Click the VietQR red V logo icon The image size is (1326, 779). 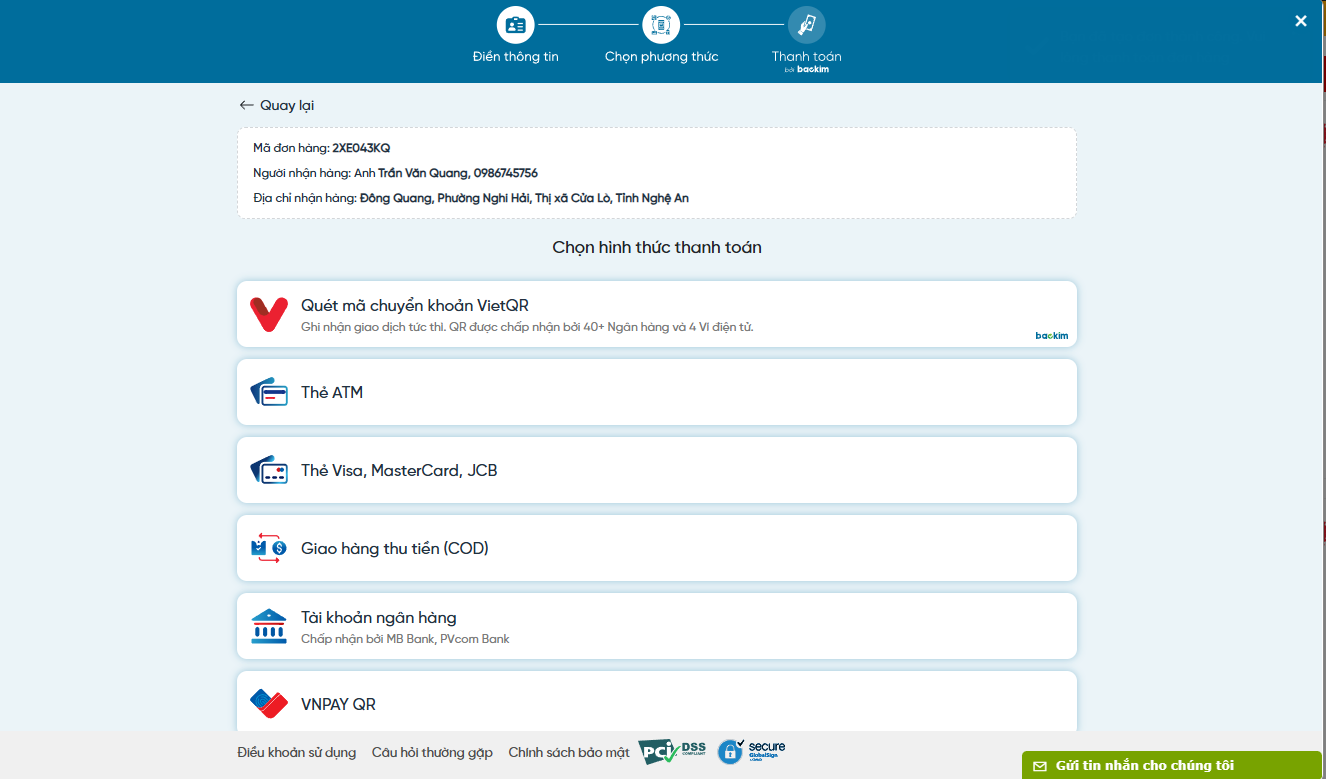[268, 314]
